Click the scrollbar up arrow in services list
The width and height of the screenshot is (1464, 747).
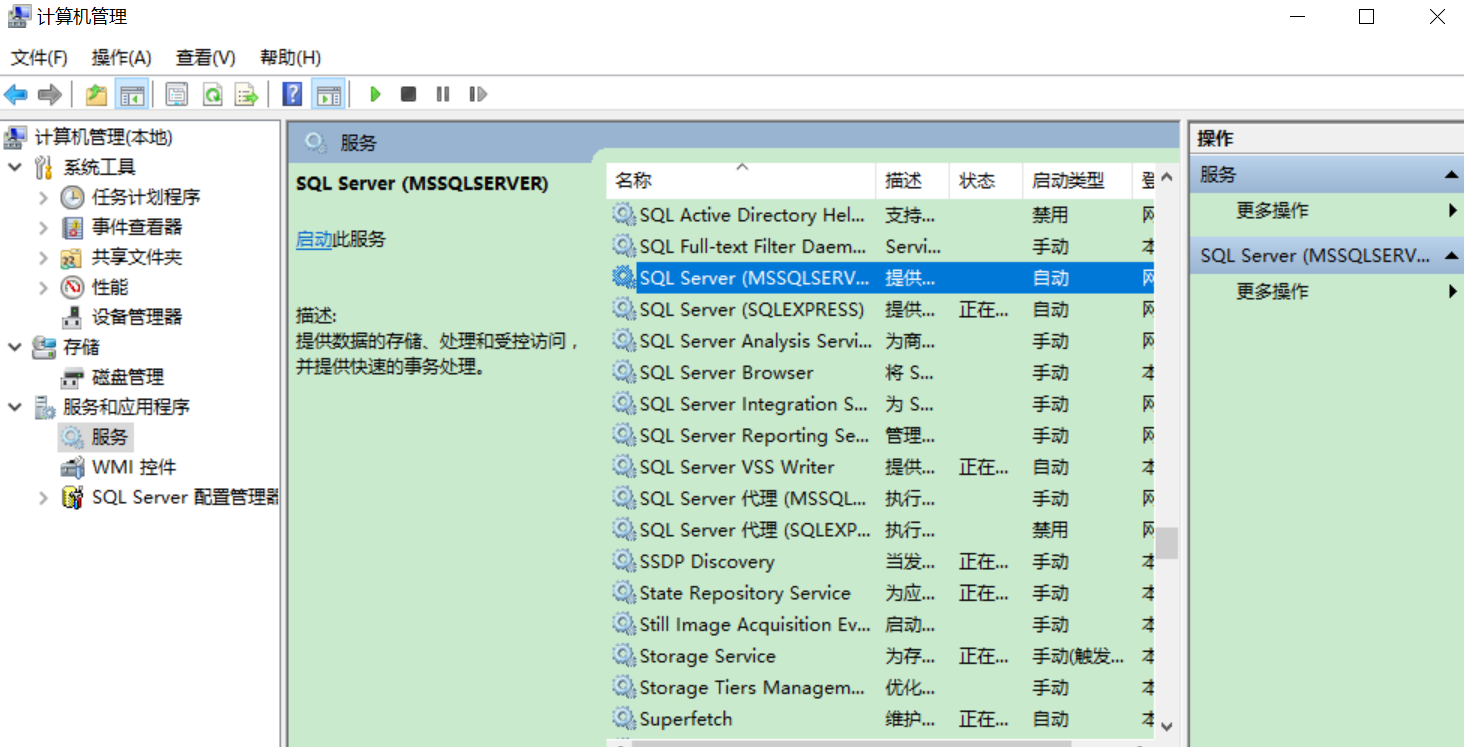(1167, 177)
